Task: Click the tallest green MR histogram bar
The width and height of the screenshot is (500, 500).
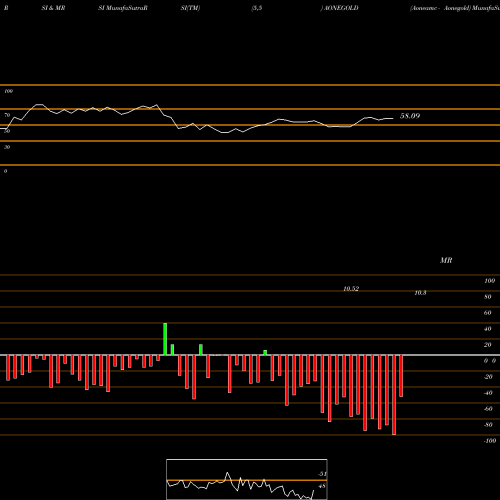Action: (165, 339)
